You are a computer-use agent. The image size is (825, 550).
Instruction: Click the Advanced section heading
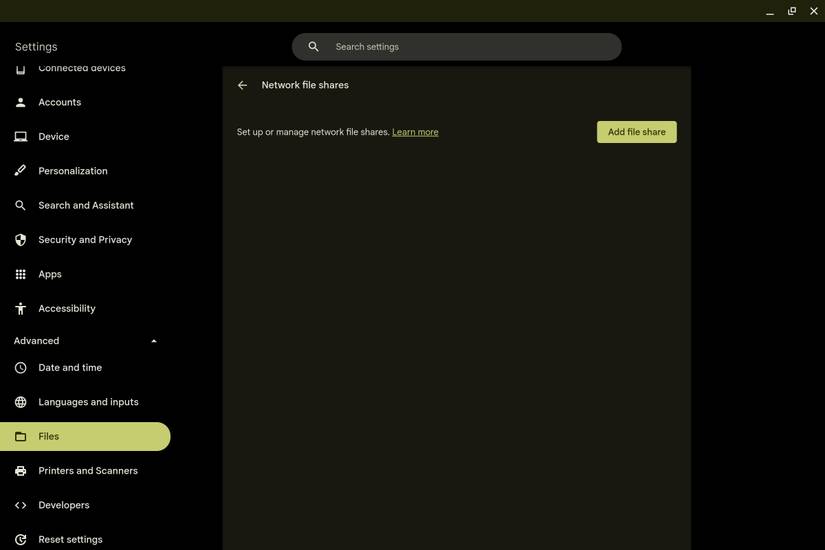pyautogui.click(x=36, y=341)
